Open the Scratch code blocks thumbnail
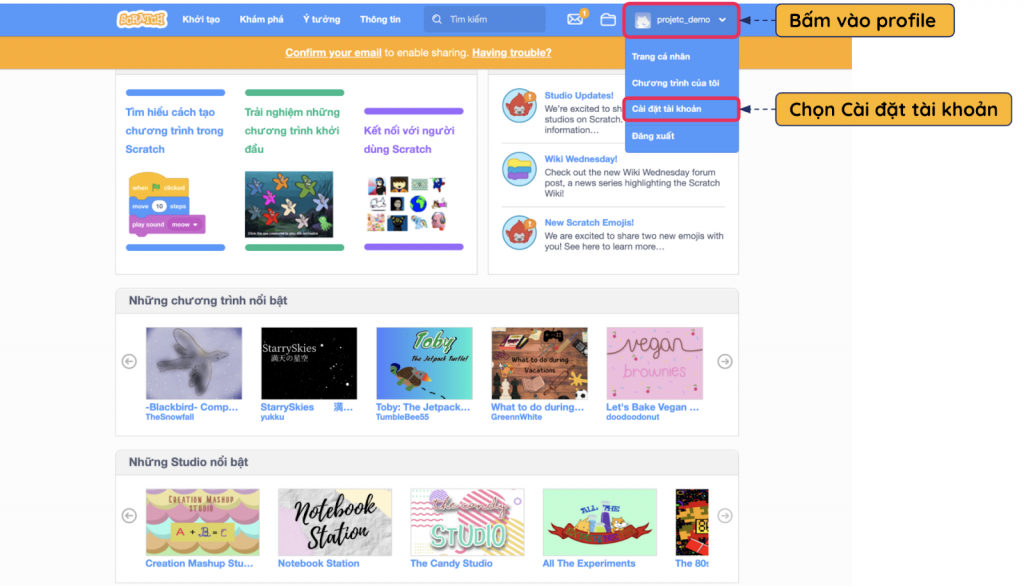This screenshot has width=1024, height=587. (x=167, y=204)
